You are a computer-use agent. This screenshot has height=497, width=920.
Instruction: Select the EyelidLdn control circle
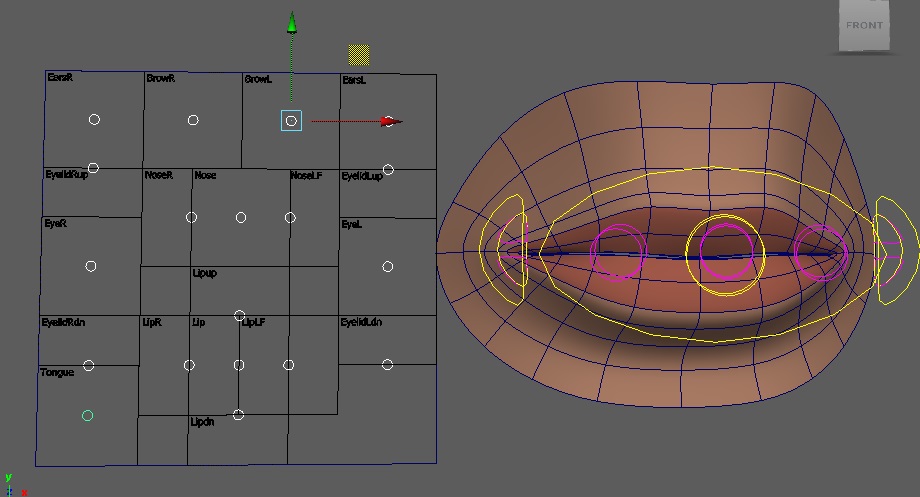(x=388, y=365)
